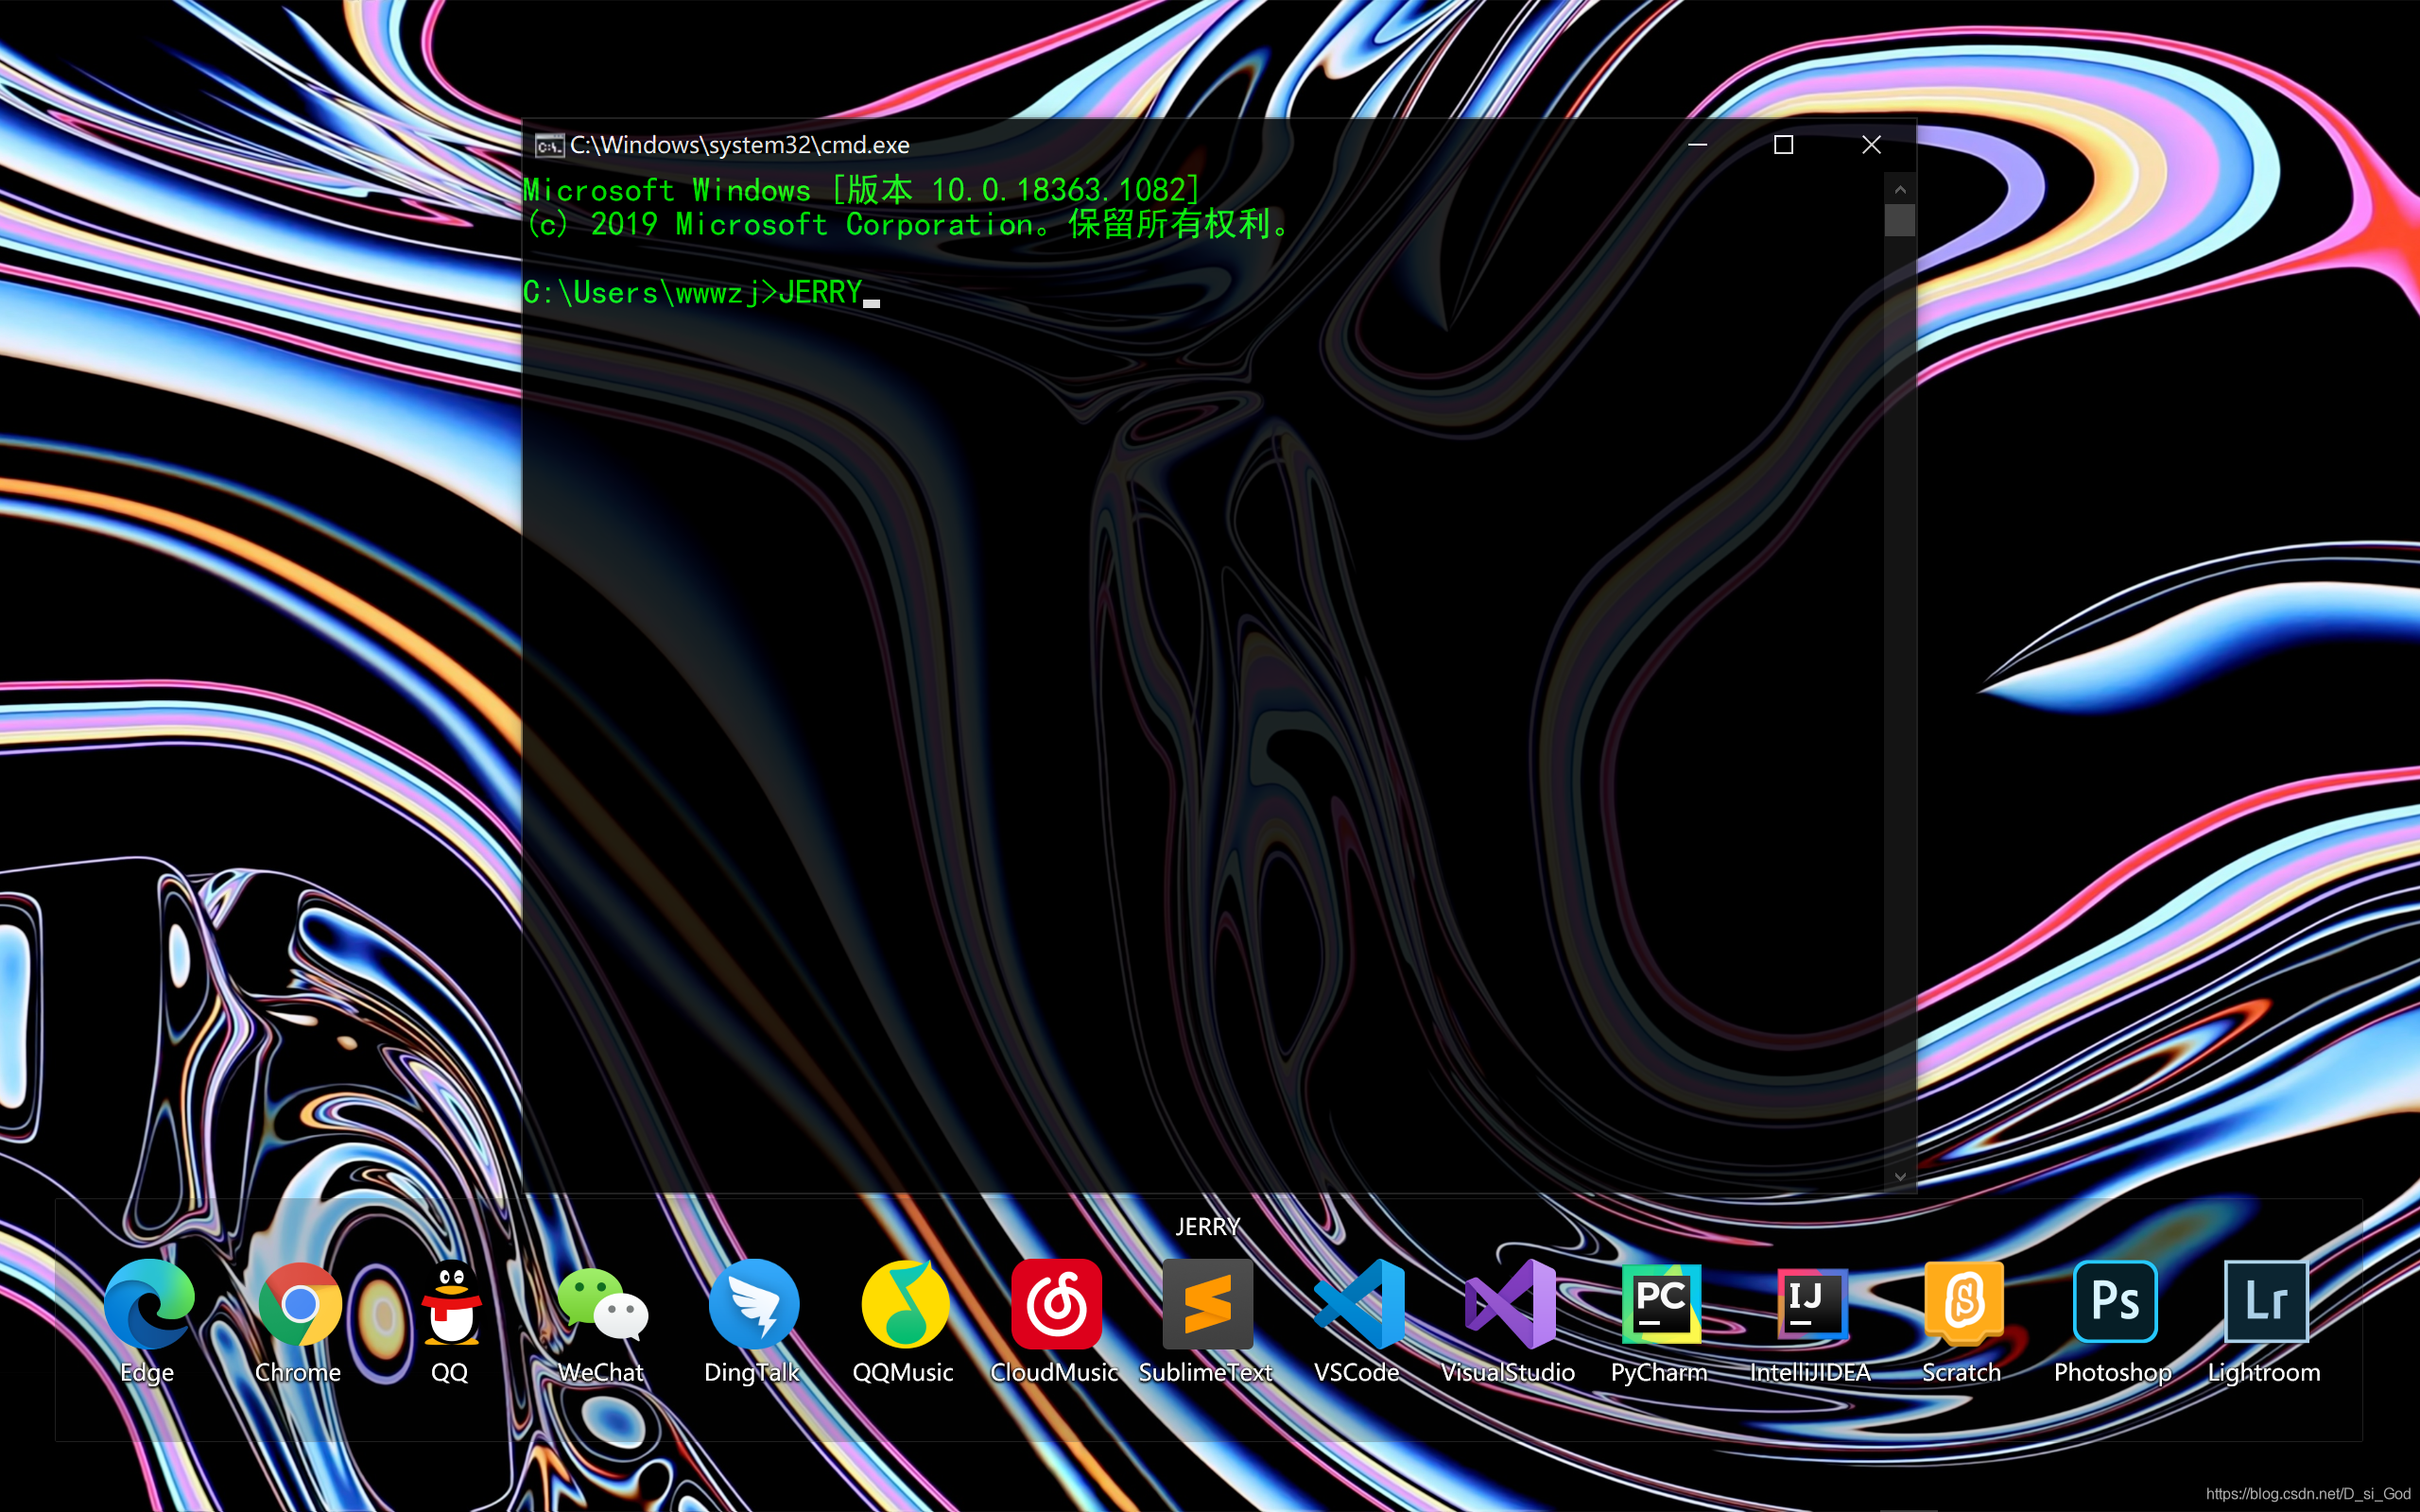Open the QQ penguin icon
The image size is (2420, 1512).
(x=451, y=1304)
